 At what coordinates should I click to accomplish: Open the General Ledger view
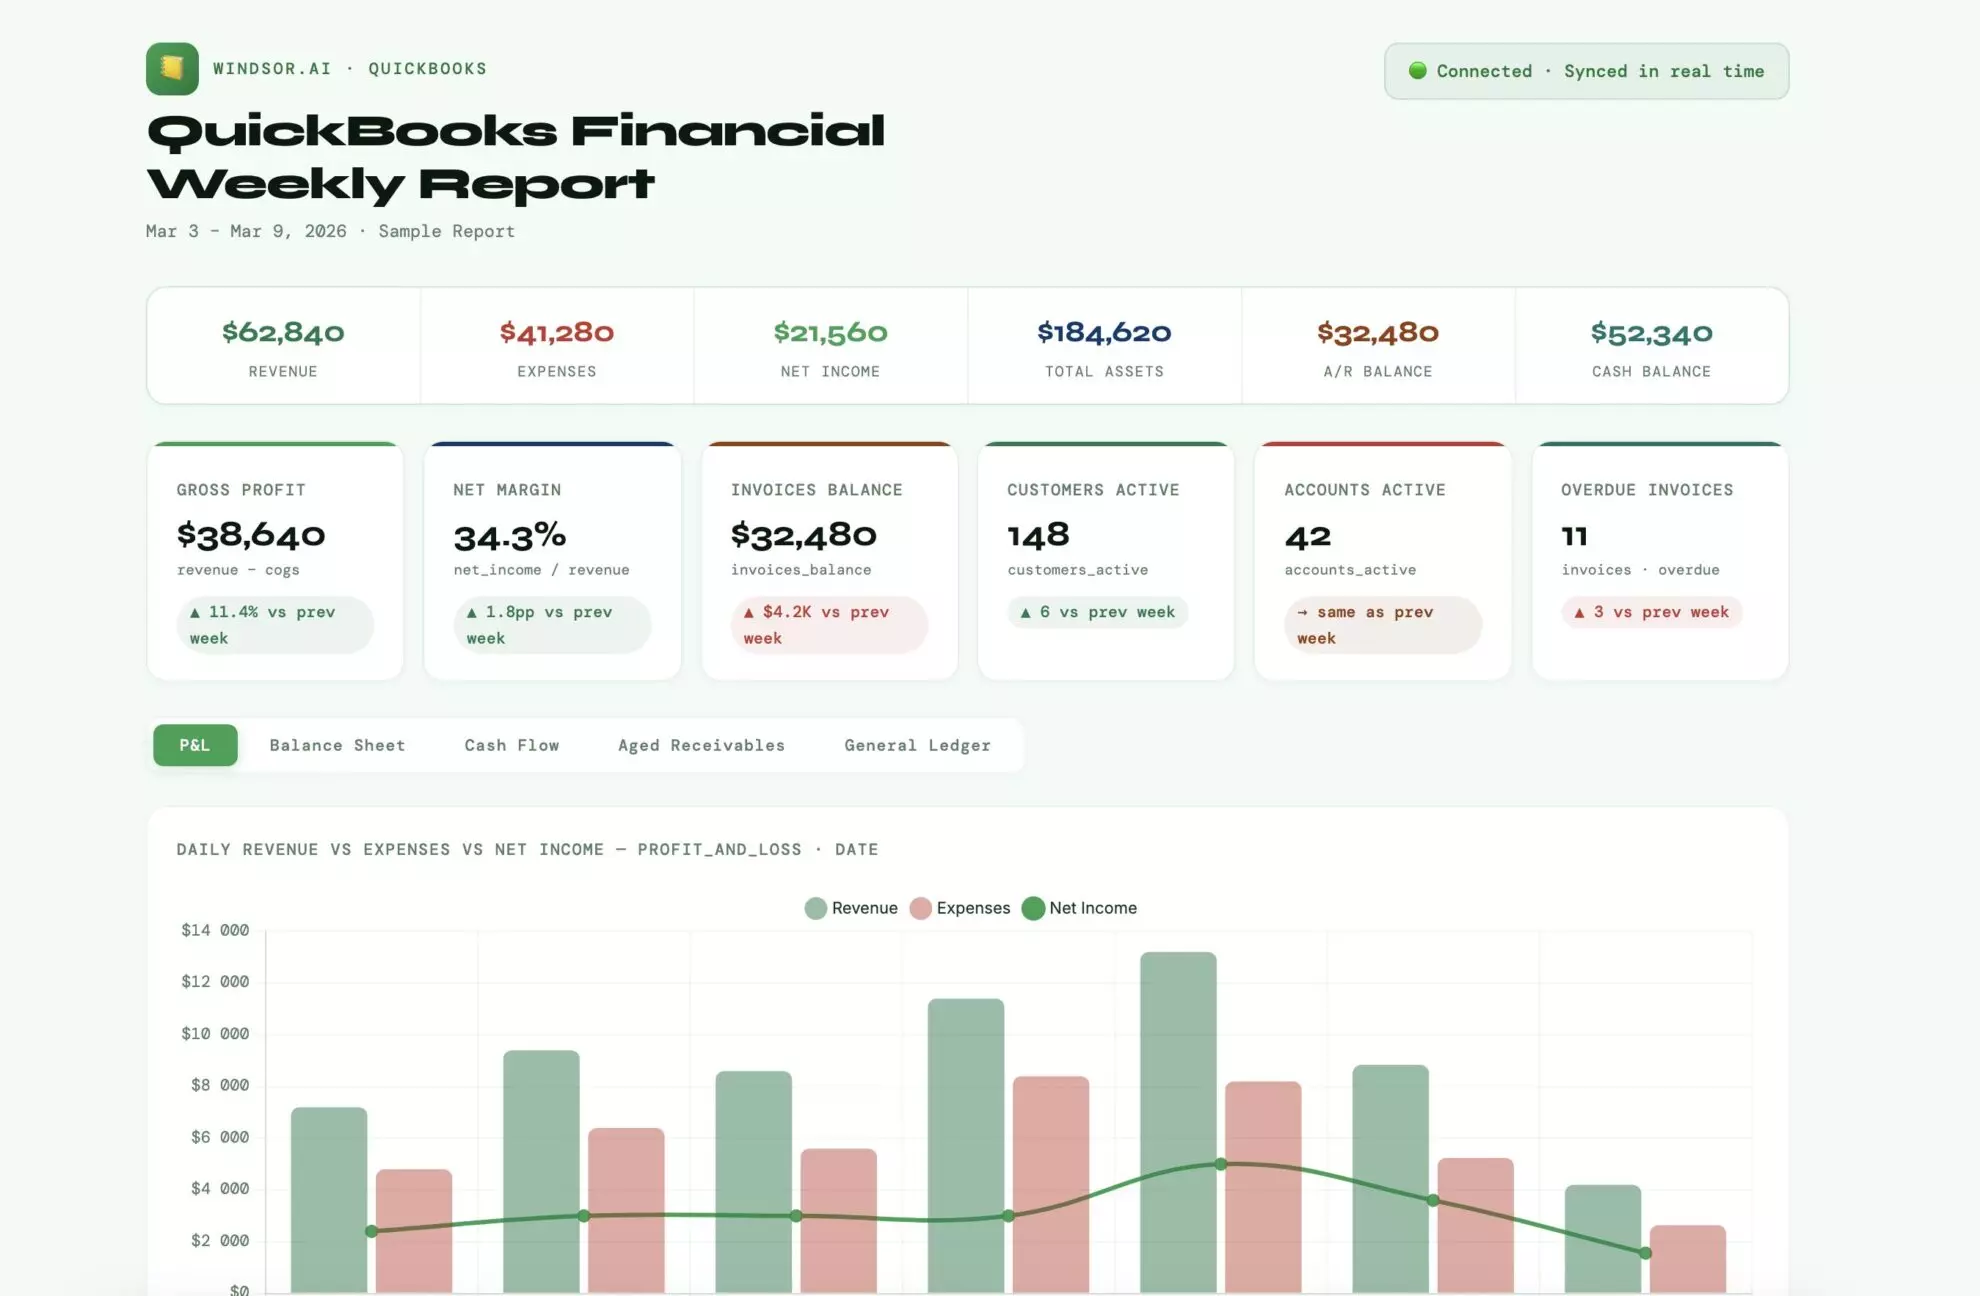(916, 745)
